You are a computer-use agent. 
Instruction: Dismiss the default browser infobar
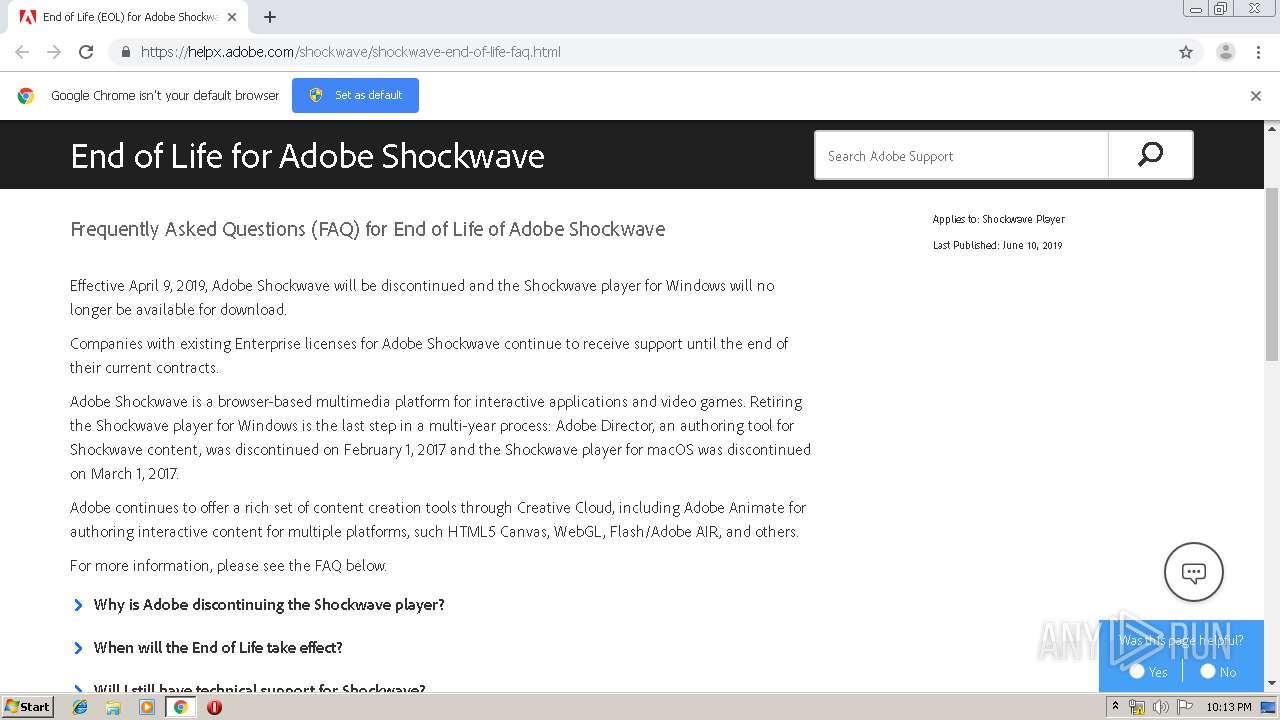point(1256,96)
